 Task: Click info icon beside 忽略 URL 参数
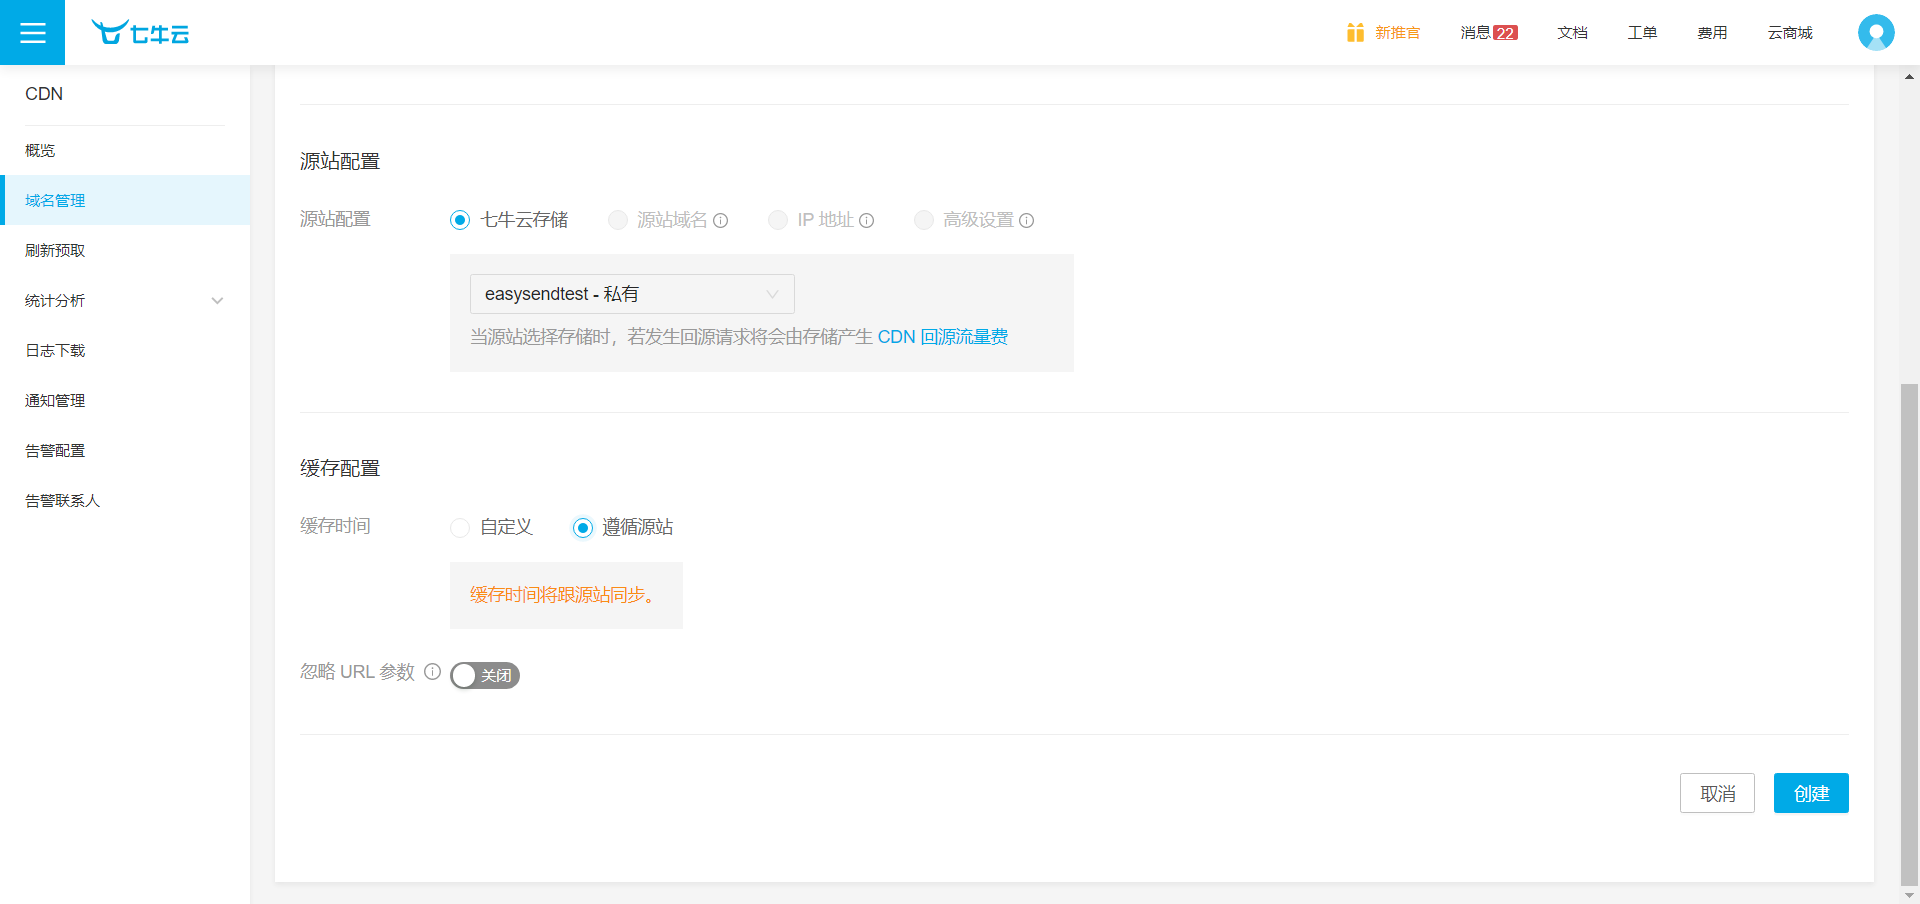(x=432, y=672)
